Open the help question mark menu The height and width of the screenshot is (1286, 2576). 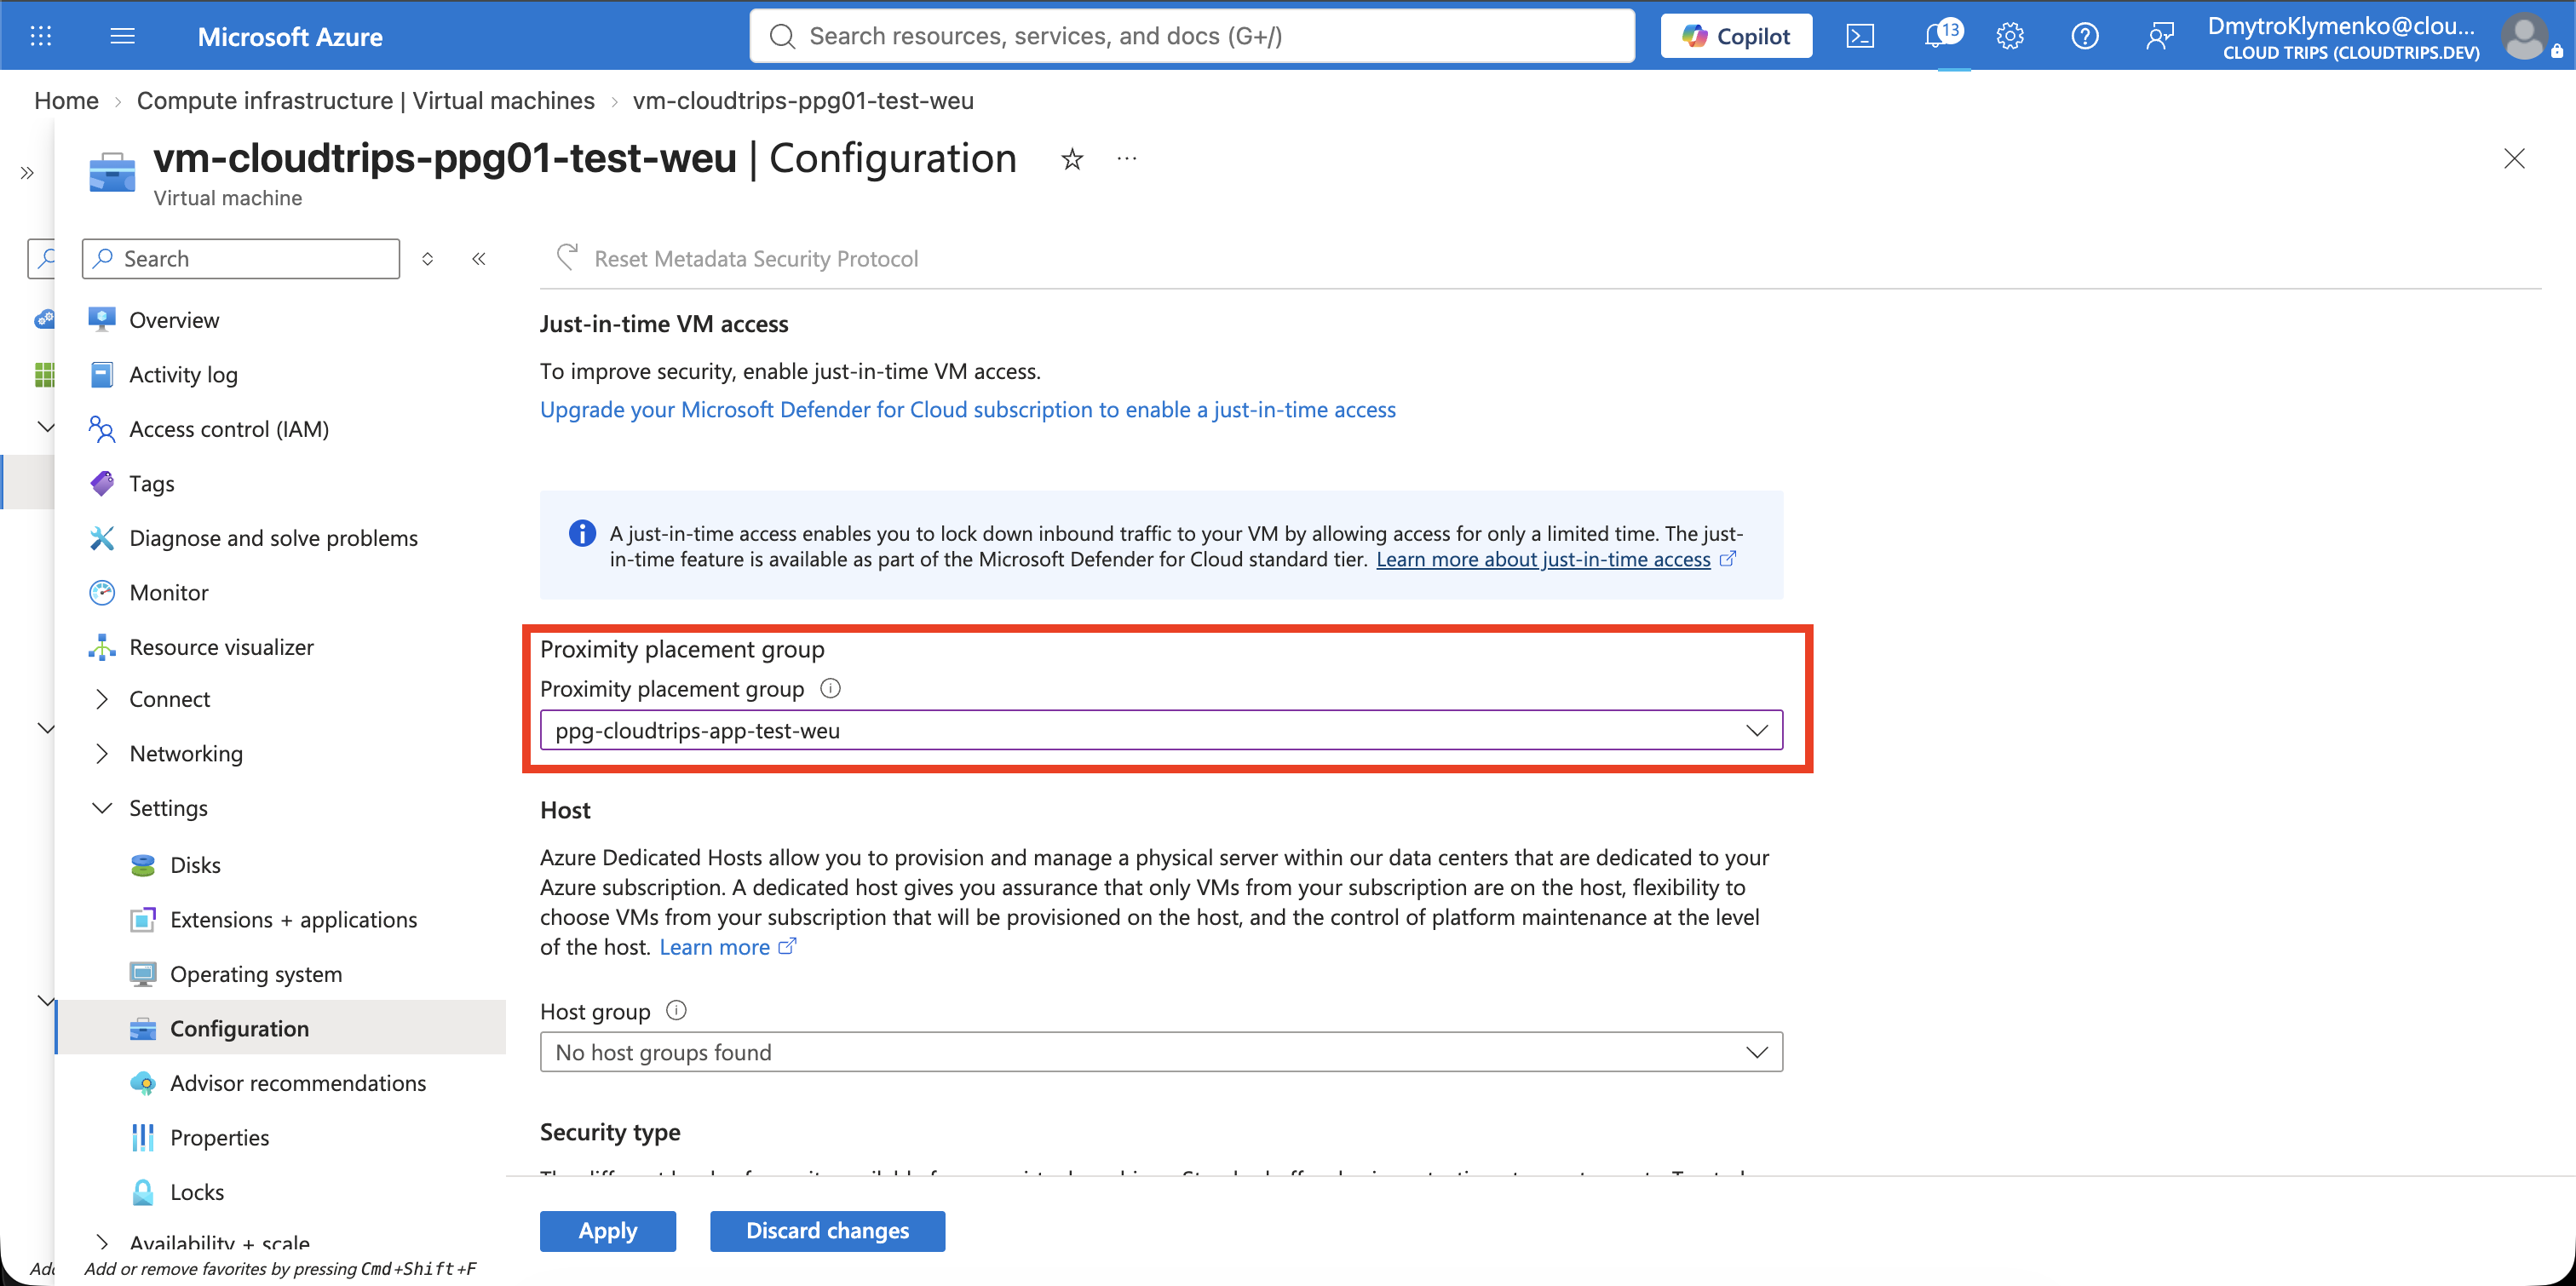(2085, 36)
